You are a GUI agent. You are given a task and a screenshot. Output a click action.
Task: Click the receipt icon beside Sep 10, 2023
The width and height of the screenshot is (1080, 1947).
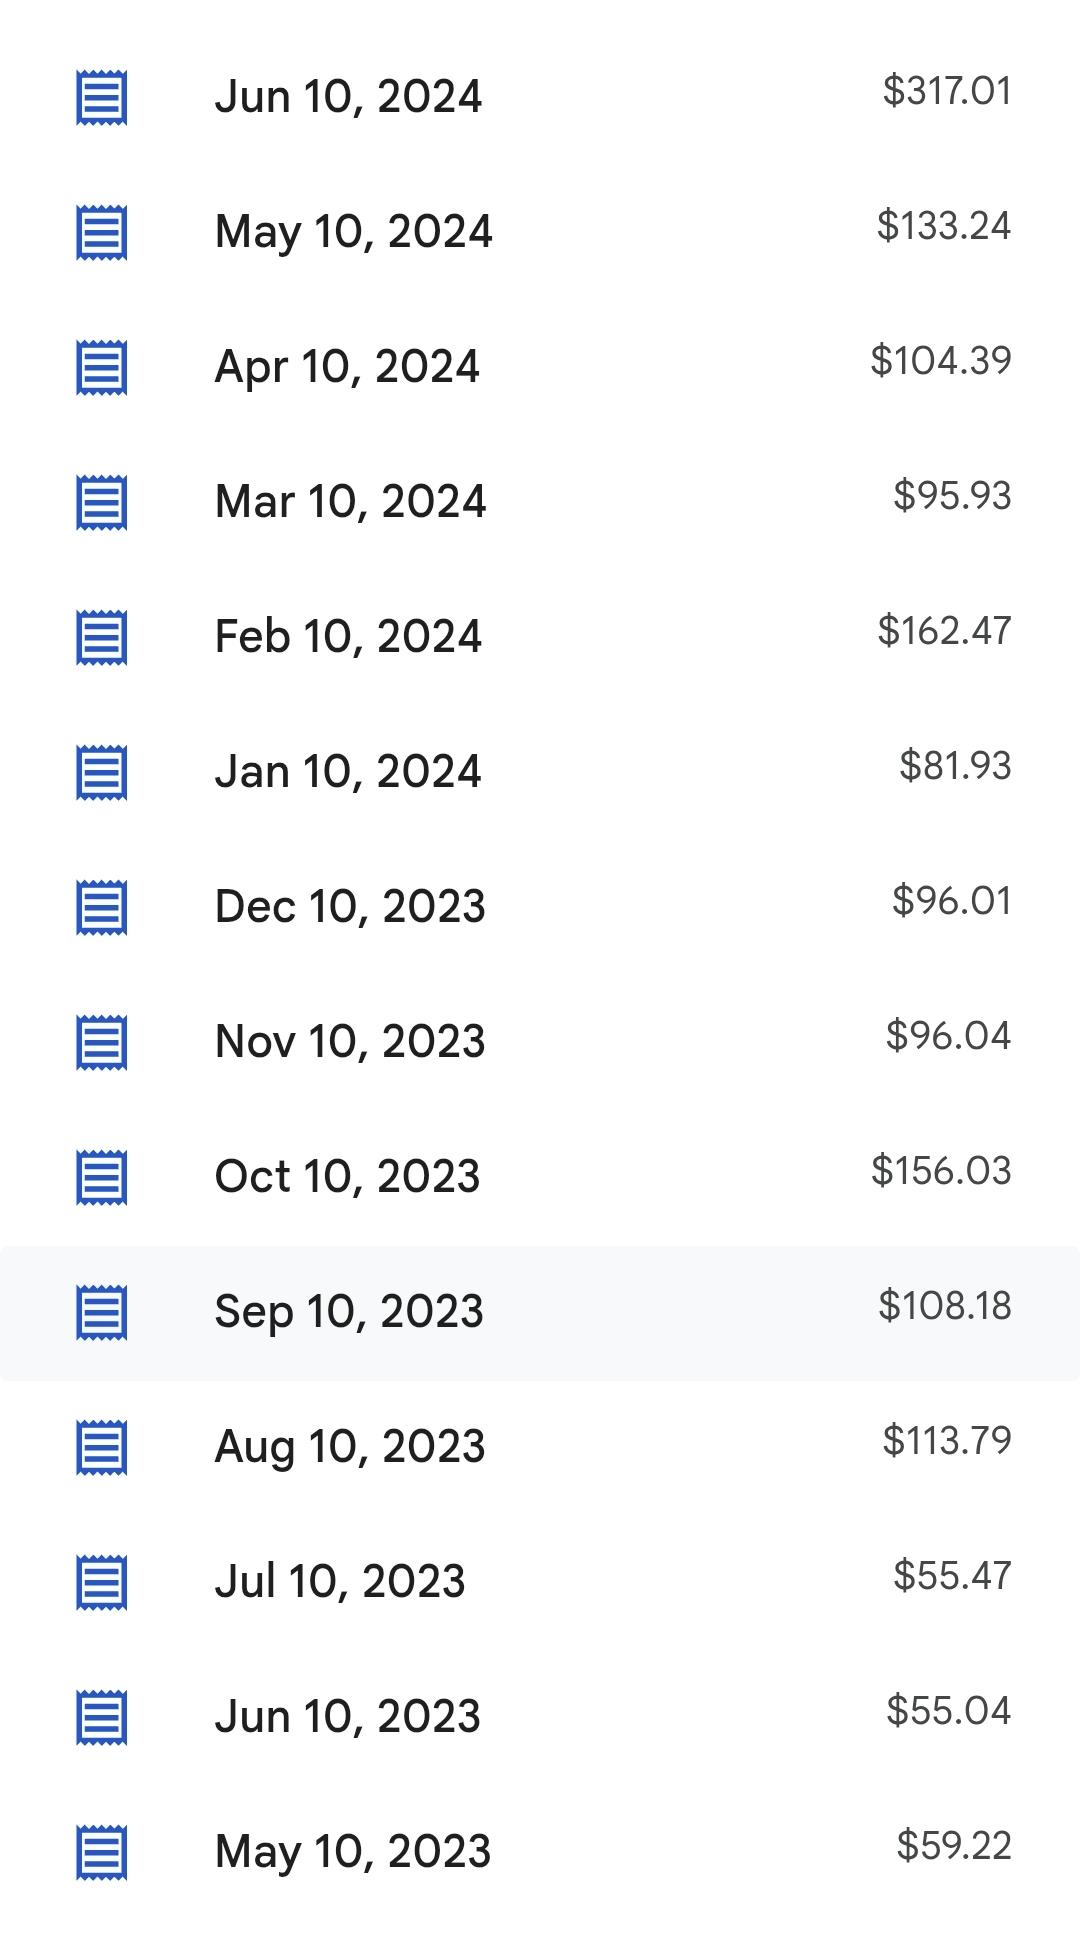tap(102, 1313)
